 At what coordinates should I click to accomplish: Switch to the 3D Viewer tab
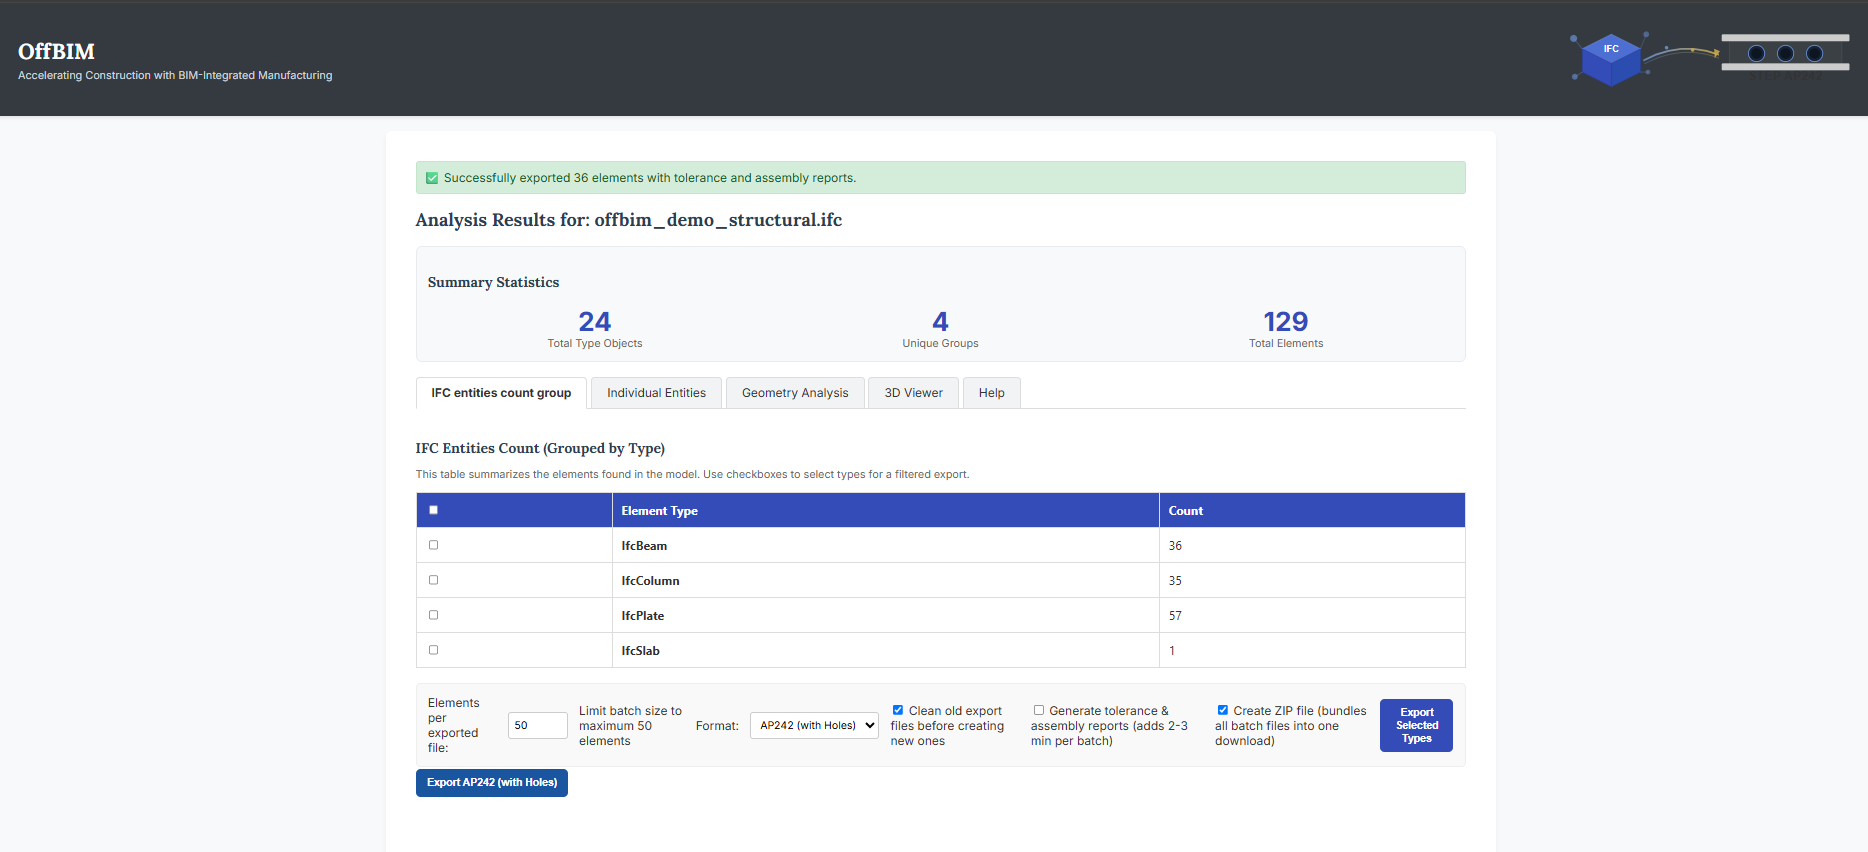coord(913,393)
